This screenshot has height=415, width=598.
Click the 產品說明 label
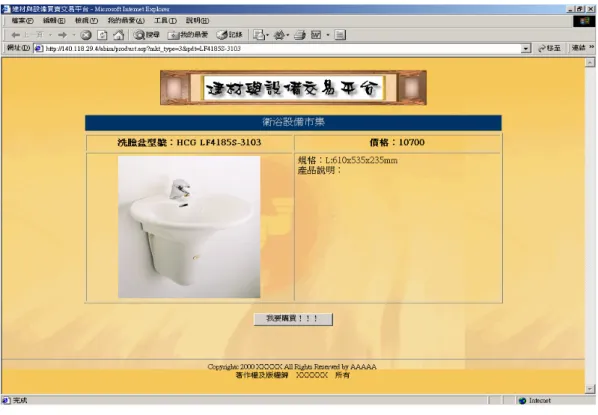tap(319, 170)
